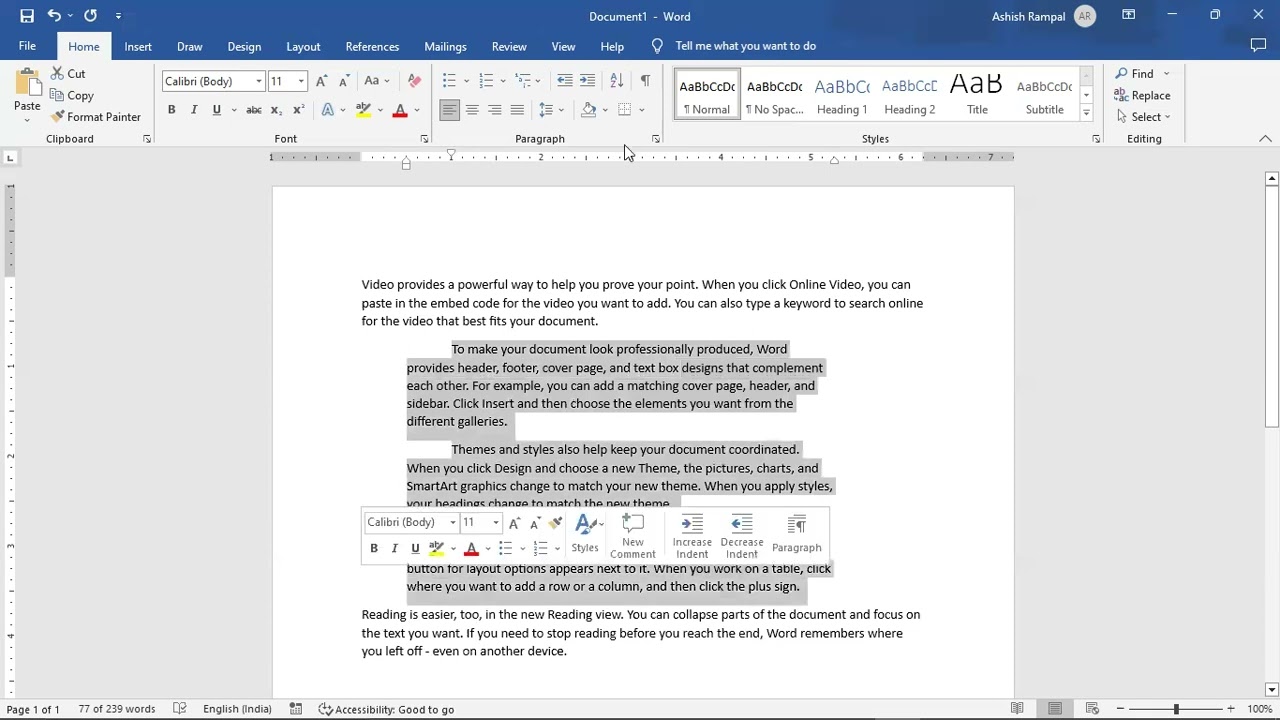The image size is (1280, 720).
Task: Toggle Show/Hide paragraph marks
Action: 645,81
